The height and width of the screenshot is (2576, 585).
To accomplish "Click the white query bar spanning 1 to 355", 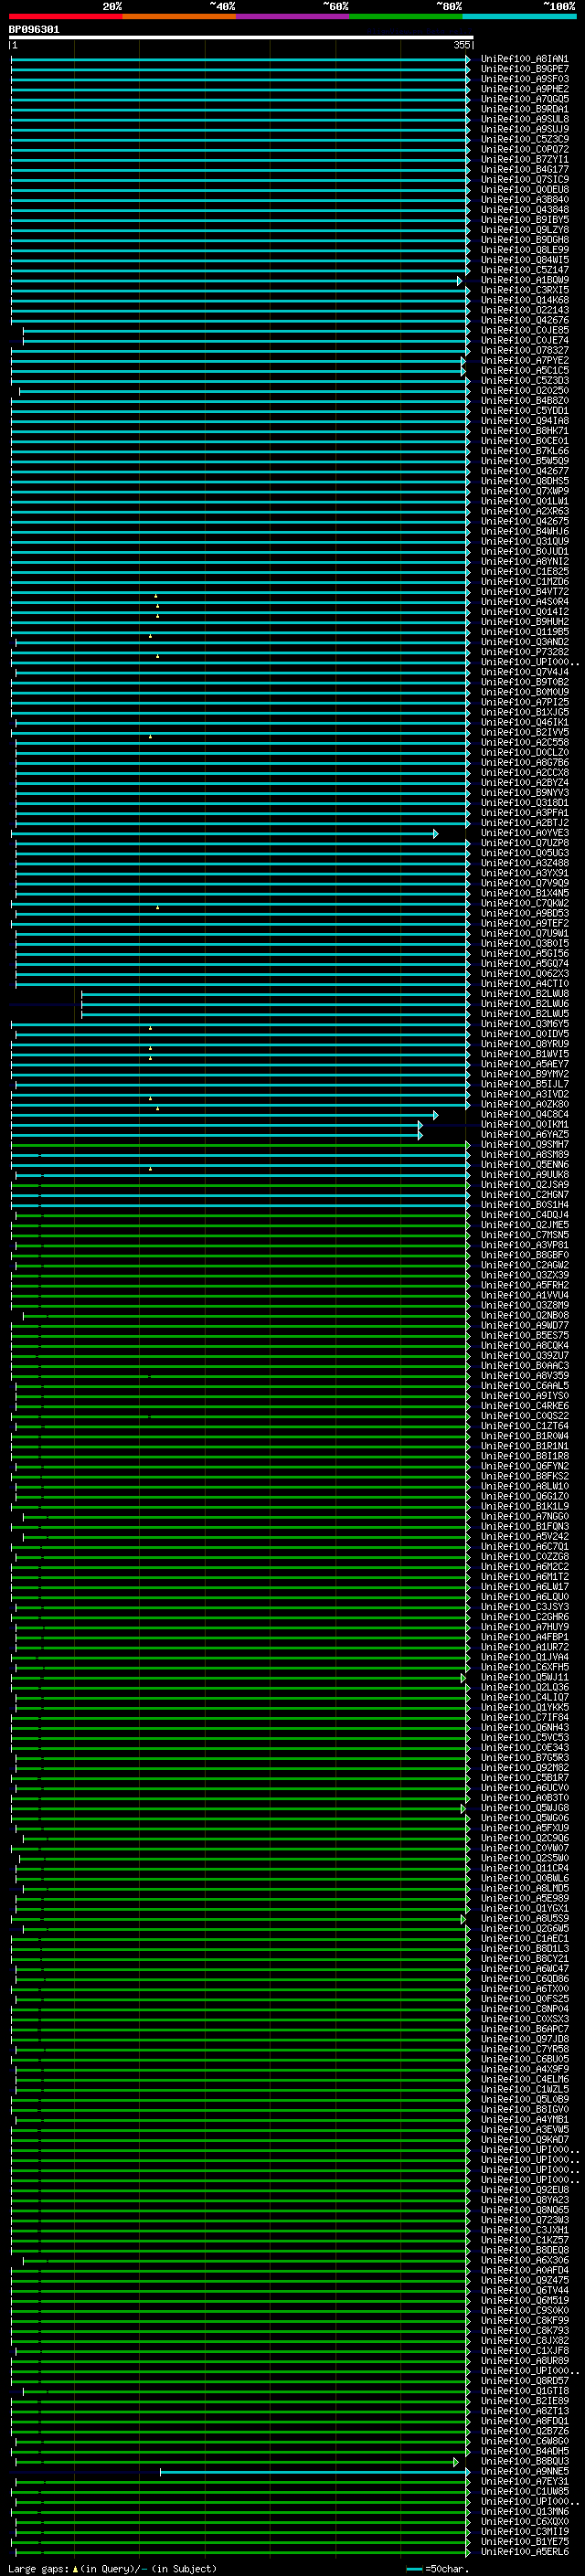I will click(x=241, y=37).
